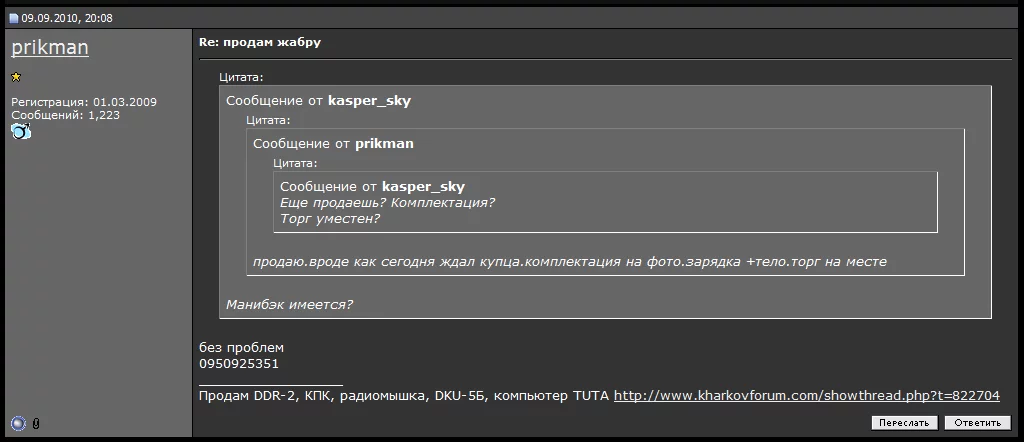Click the paperclip attachment icon

(35, 424)
